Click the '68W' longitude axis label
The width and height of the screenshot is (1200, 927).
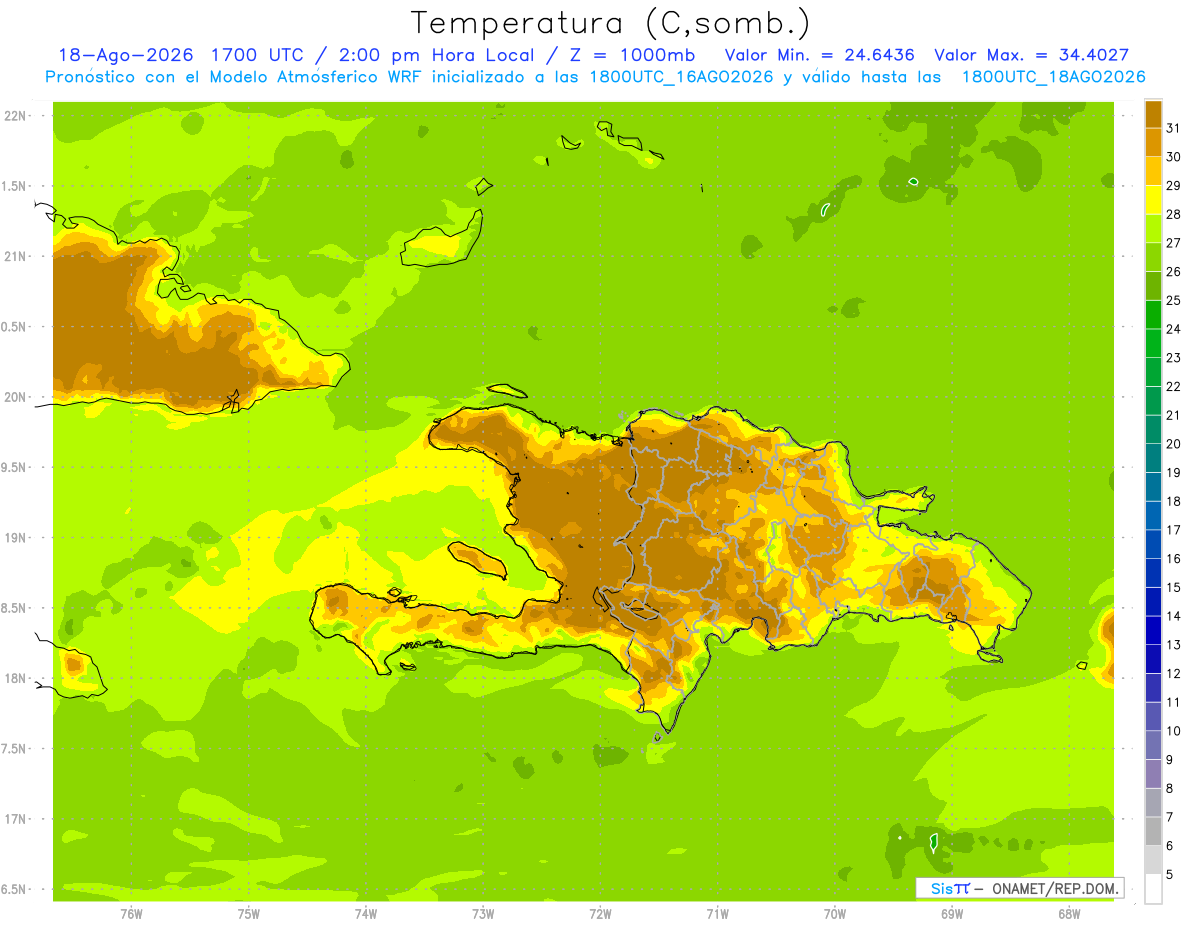coord(1068,913)
